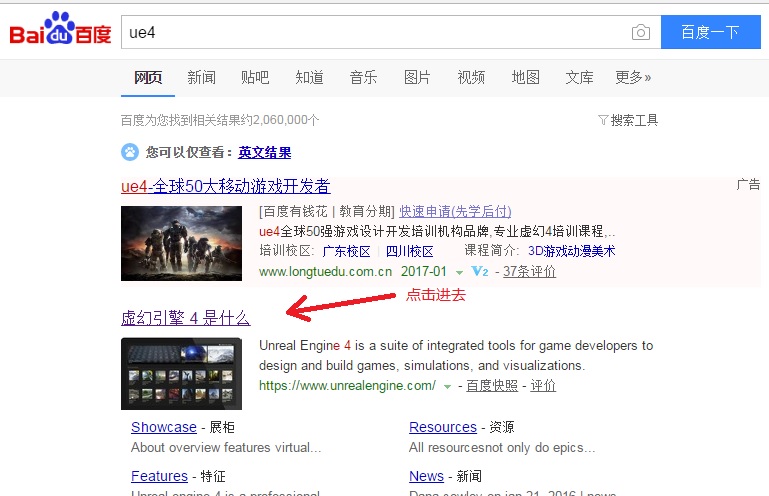Screen dimensions: 769x496
Task: Click result count text 百度为您找到相关结果约2,060,000个
Action: pyautogui.click(x=220, y=120)
